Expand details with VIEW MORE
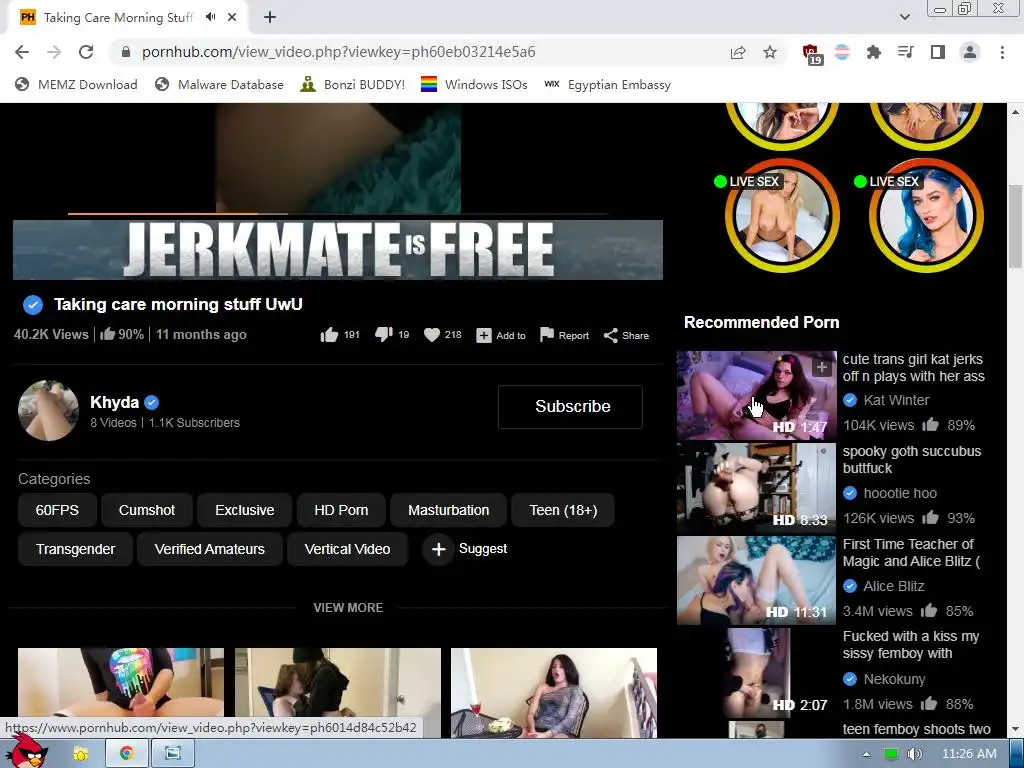1024x768 pixels. (x=348, y=607)
